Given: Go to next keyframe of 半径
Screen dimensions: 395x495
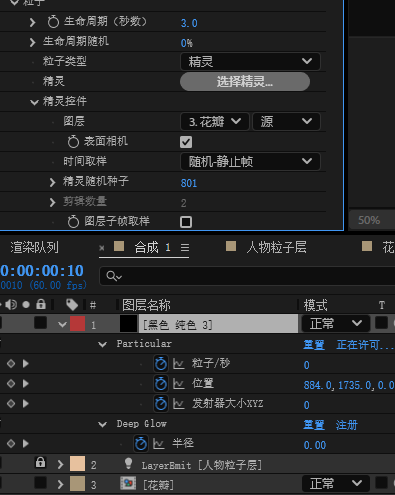Looking at the screenshot, I should [x=25, y=444].
